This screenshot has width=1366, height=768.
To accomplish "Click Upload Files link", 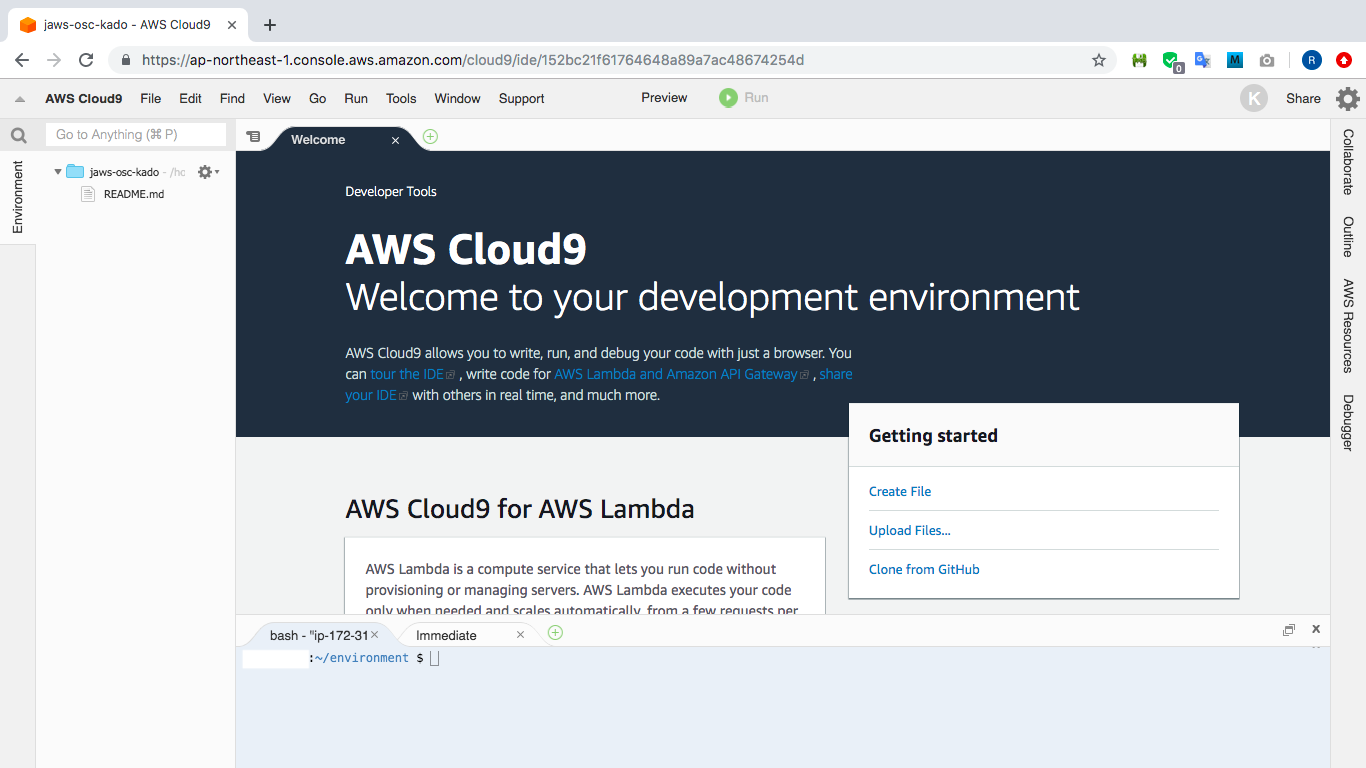I will coord(910,530).
